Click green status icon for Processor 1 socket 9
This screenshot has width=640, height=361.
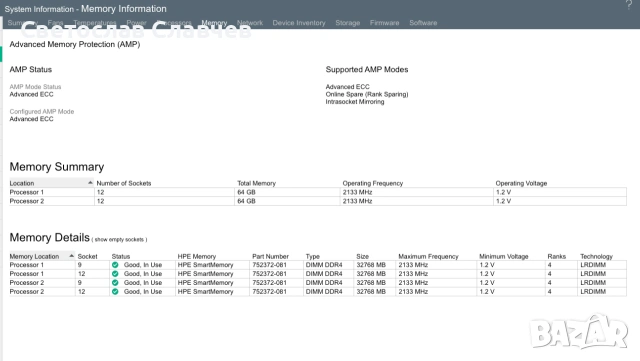(115, 265)
